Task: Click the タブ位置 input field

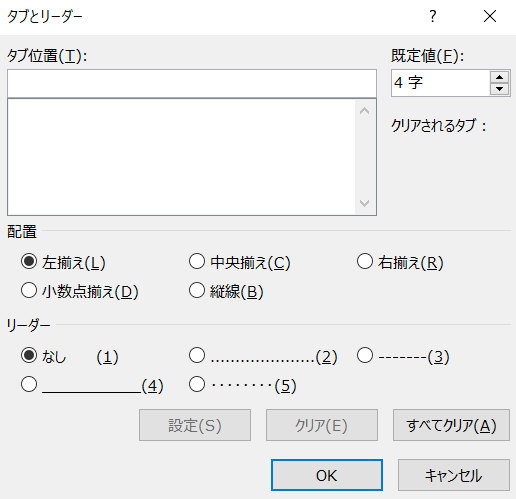Action: pos(192,83)
